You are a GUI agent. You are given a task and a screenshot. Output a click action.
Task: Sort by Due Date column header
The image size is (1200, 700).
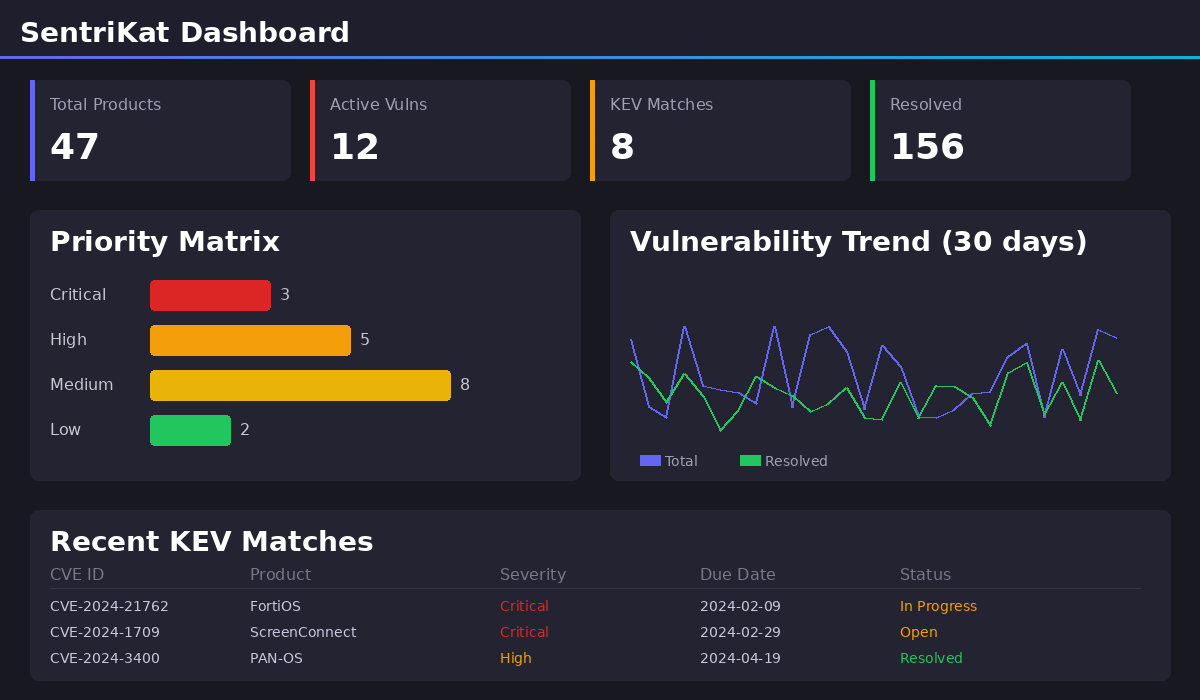tap(738, 575)
